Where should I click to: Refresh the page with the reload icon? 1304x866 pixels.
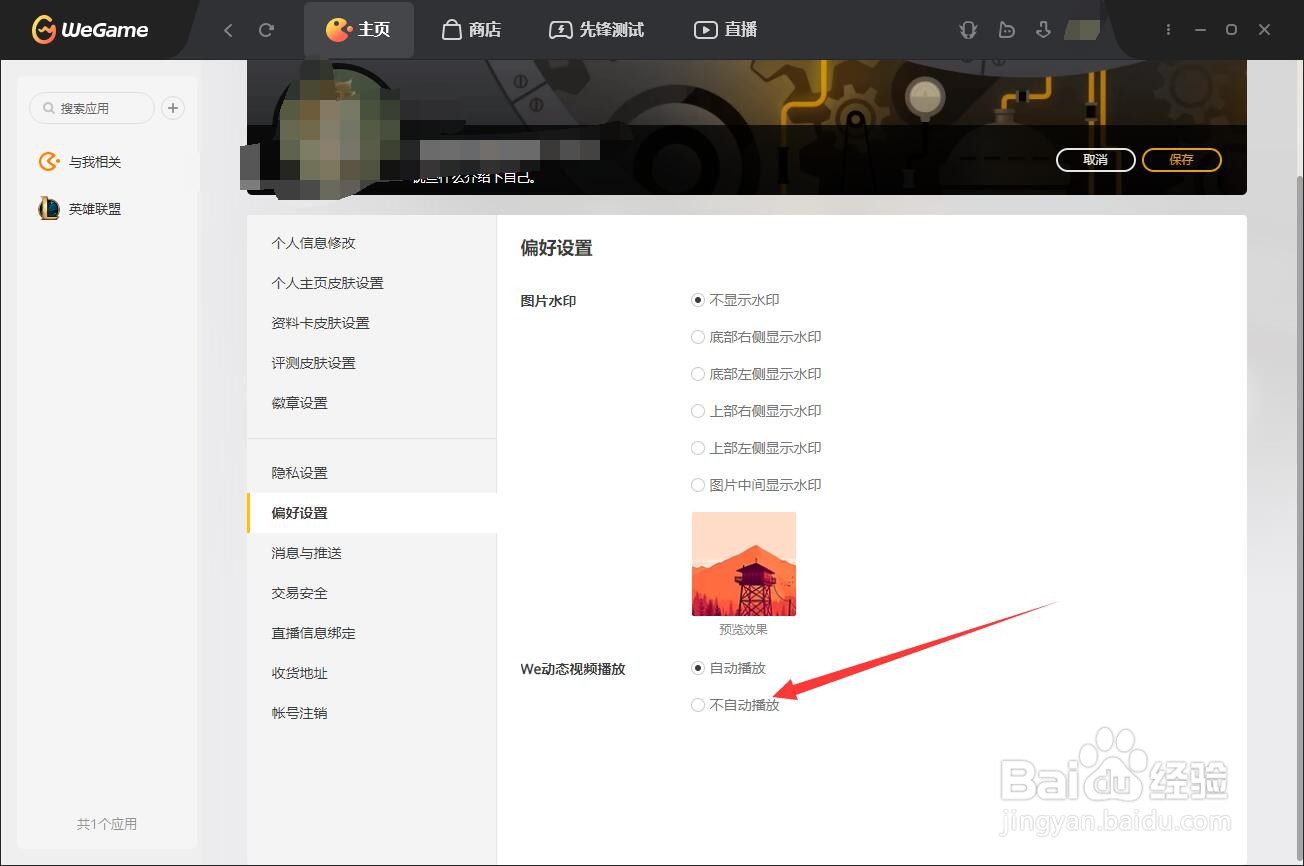(x=266, y=29)
